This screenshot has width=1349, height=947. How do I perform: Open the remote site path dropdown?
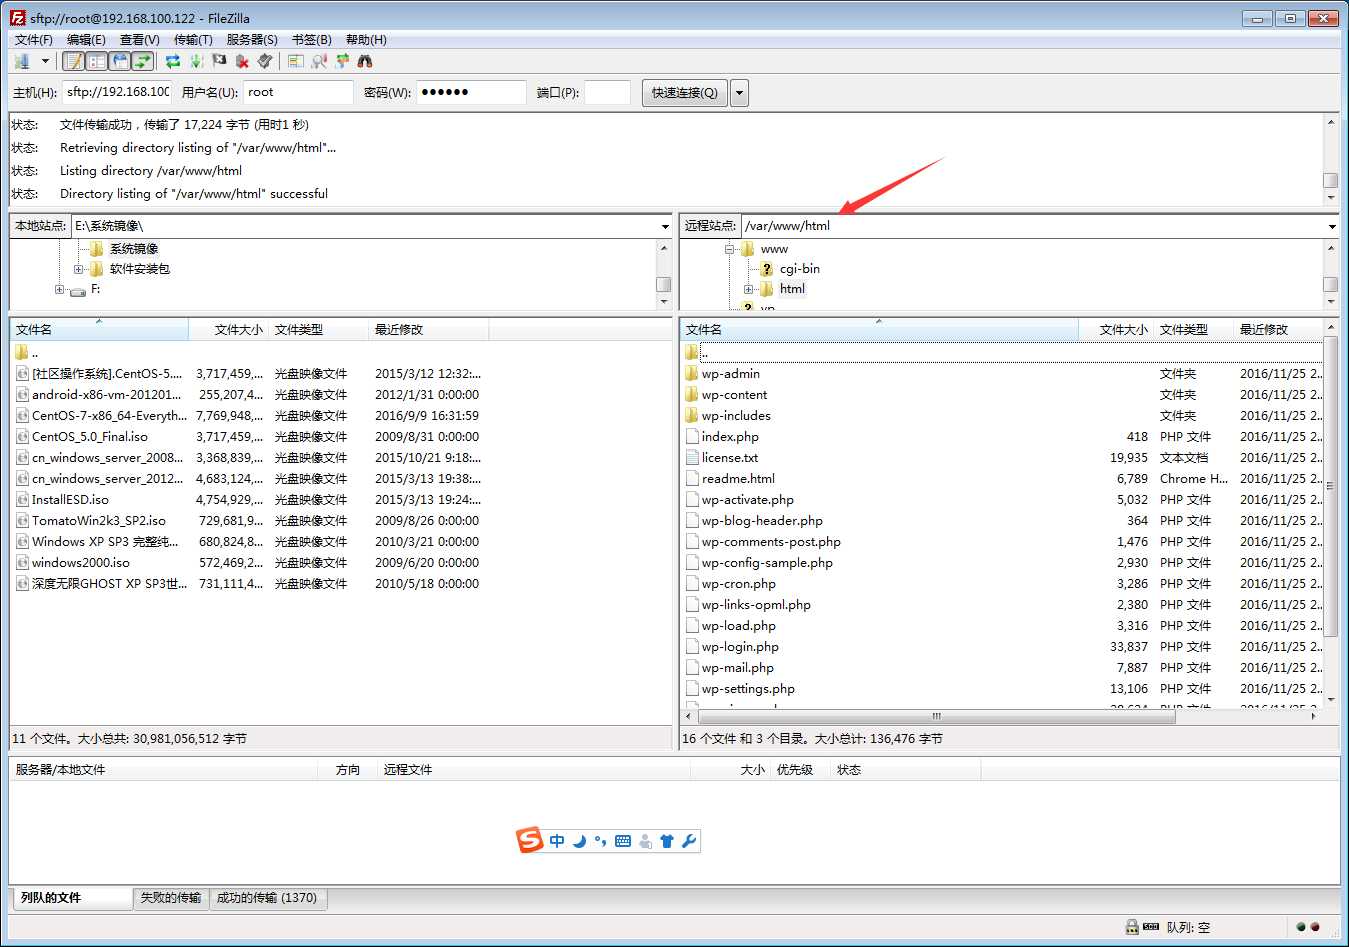coord(1332,226)
